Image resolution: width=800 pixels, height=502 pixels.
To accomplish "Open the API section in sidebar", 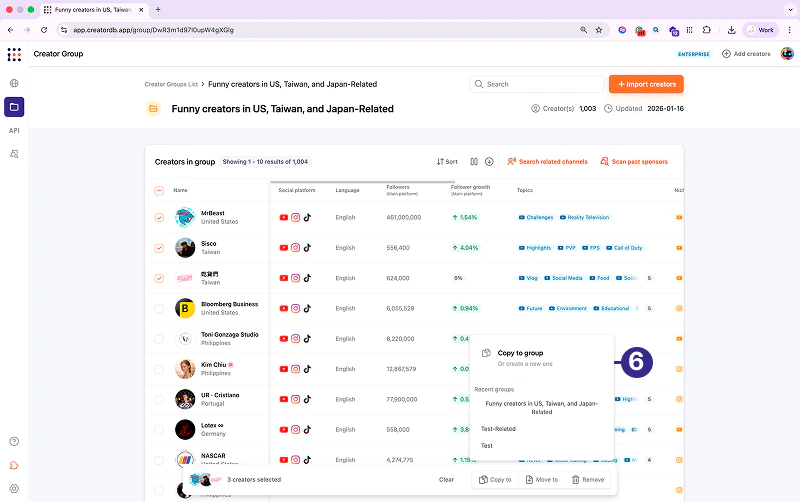I will [x=14, y=131].
